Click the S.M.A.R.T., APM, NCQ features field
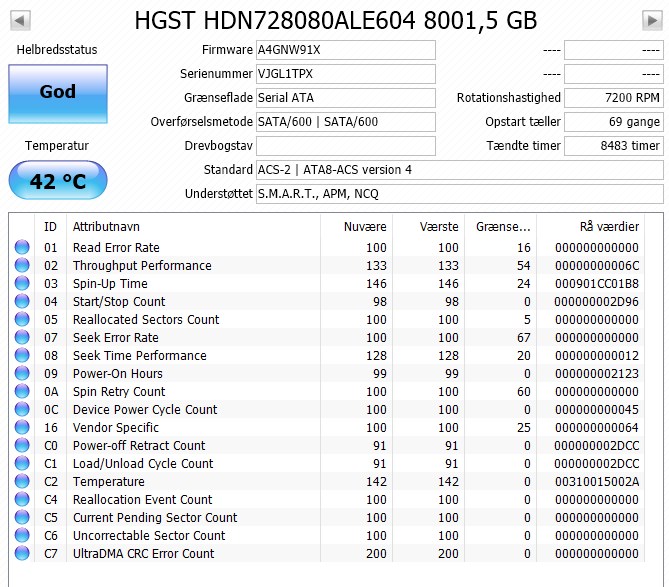Image resolution: width=669 pixels, height=587 pixels. 460,194
